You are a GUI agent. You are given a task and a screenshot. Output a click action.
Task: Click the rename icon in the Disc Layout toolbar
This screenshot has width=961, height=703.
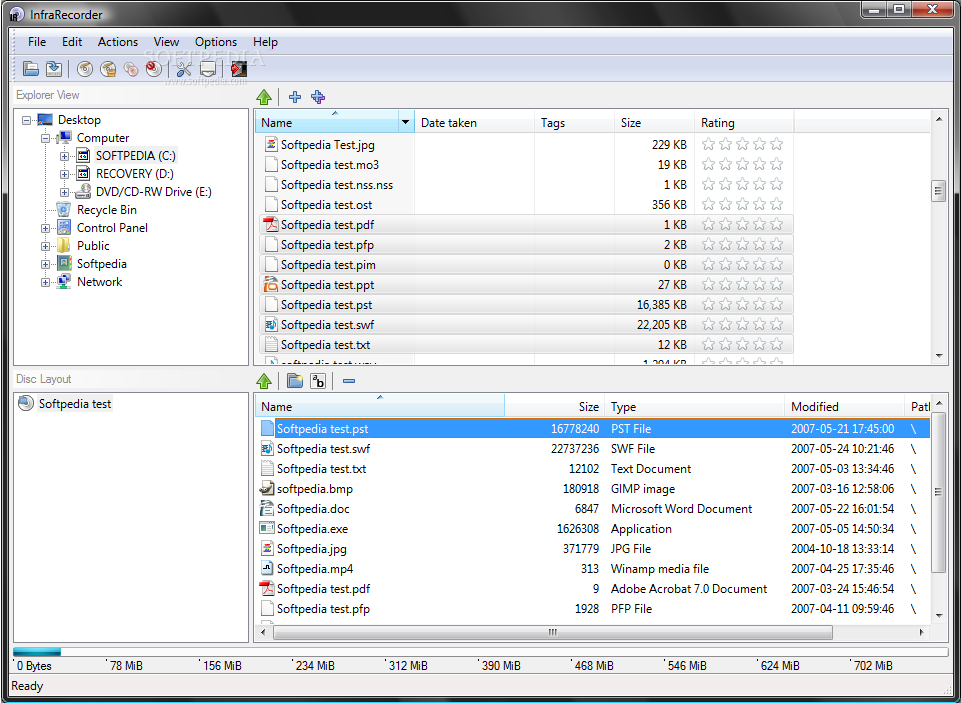point(318,381)
